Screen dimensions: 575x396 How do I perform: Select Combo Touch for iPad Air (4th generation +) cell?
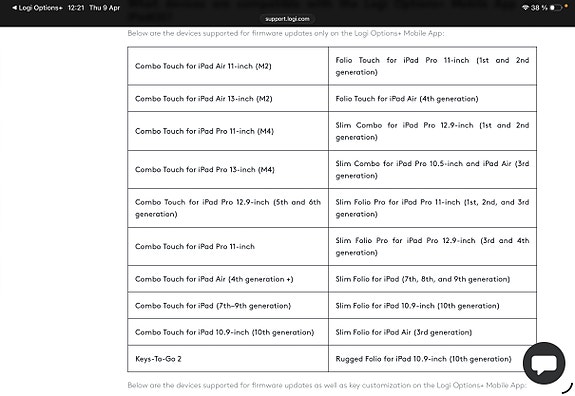228,279
